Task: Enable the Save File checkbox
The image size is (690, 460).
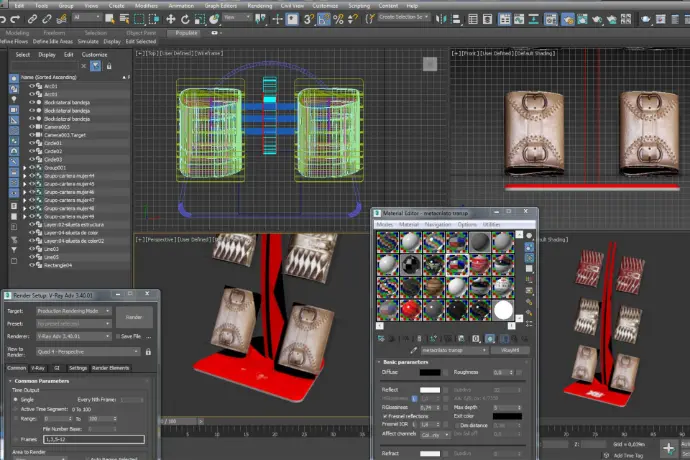Action: [118, 336]
